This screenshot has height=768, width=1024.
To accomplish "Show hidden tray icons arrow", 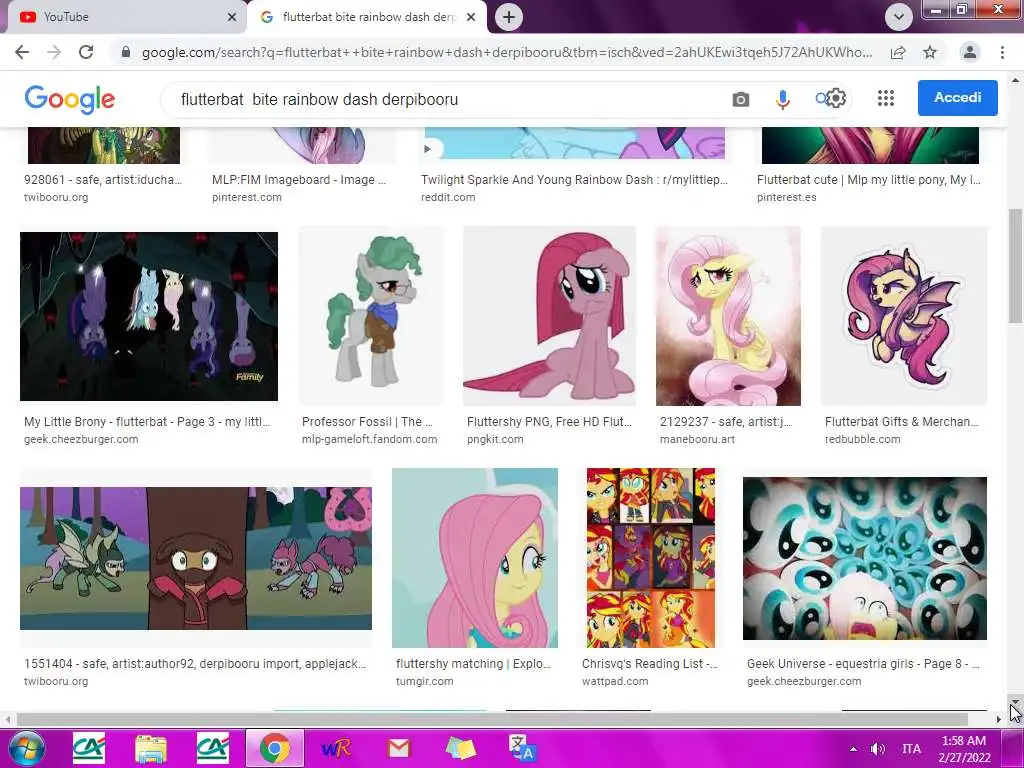I will pyautogui.click(x=853, y=749).
